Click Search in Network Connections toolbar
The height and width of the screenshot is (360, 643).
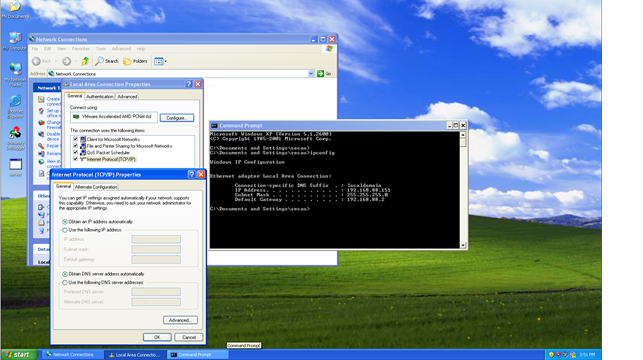click(107, 61)
